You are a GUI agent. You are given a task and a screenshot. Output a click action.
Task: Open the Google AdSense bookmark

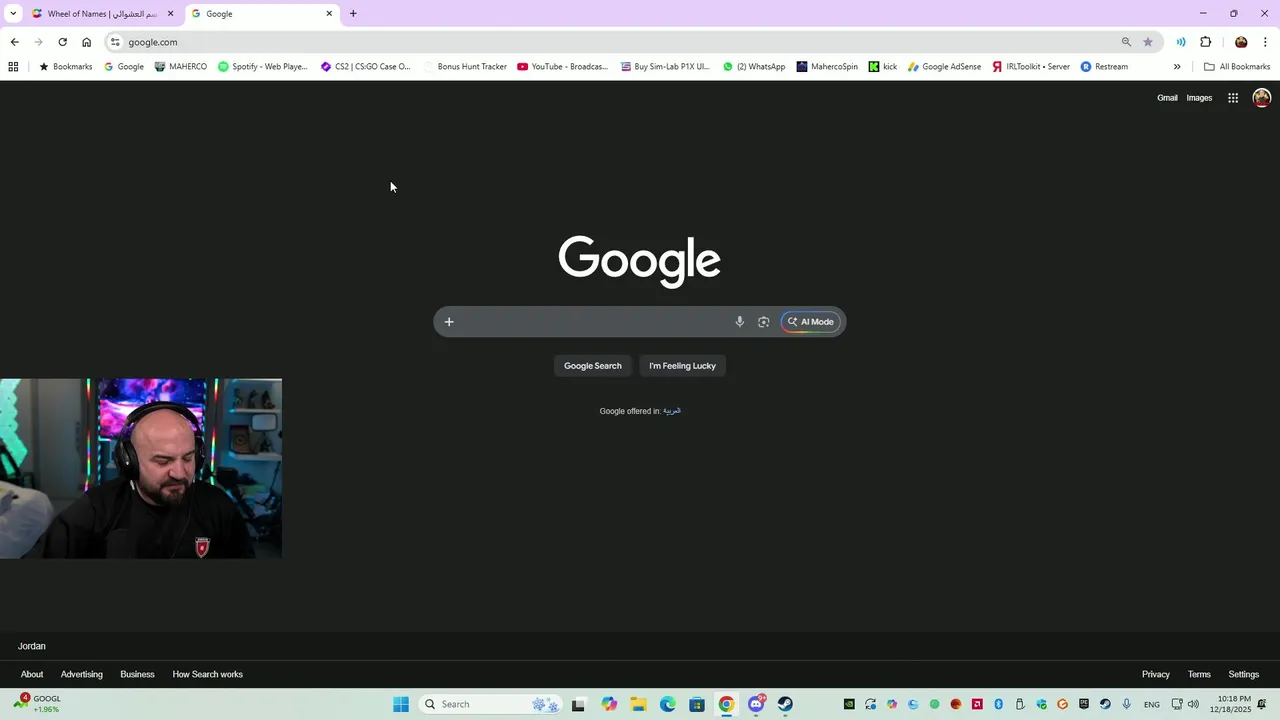[944, 67]
